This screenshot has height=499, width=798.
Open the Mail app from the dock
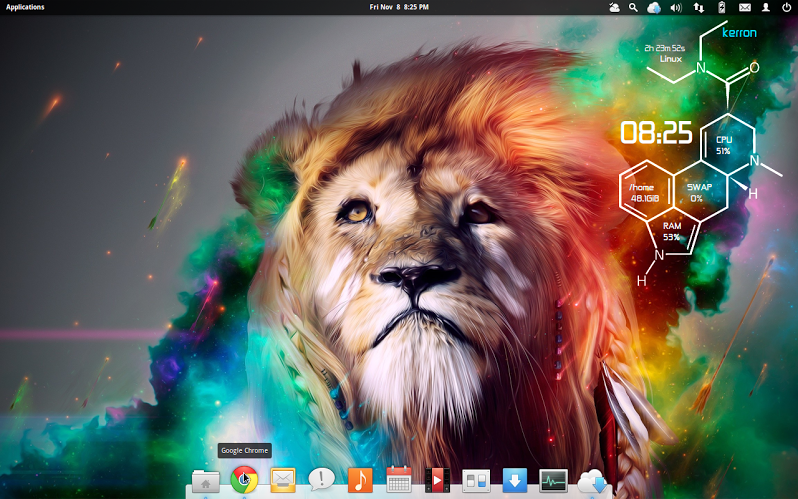(x=283, y=480)
